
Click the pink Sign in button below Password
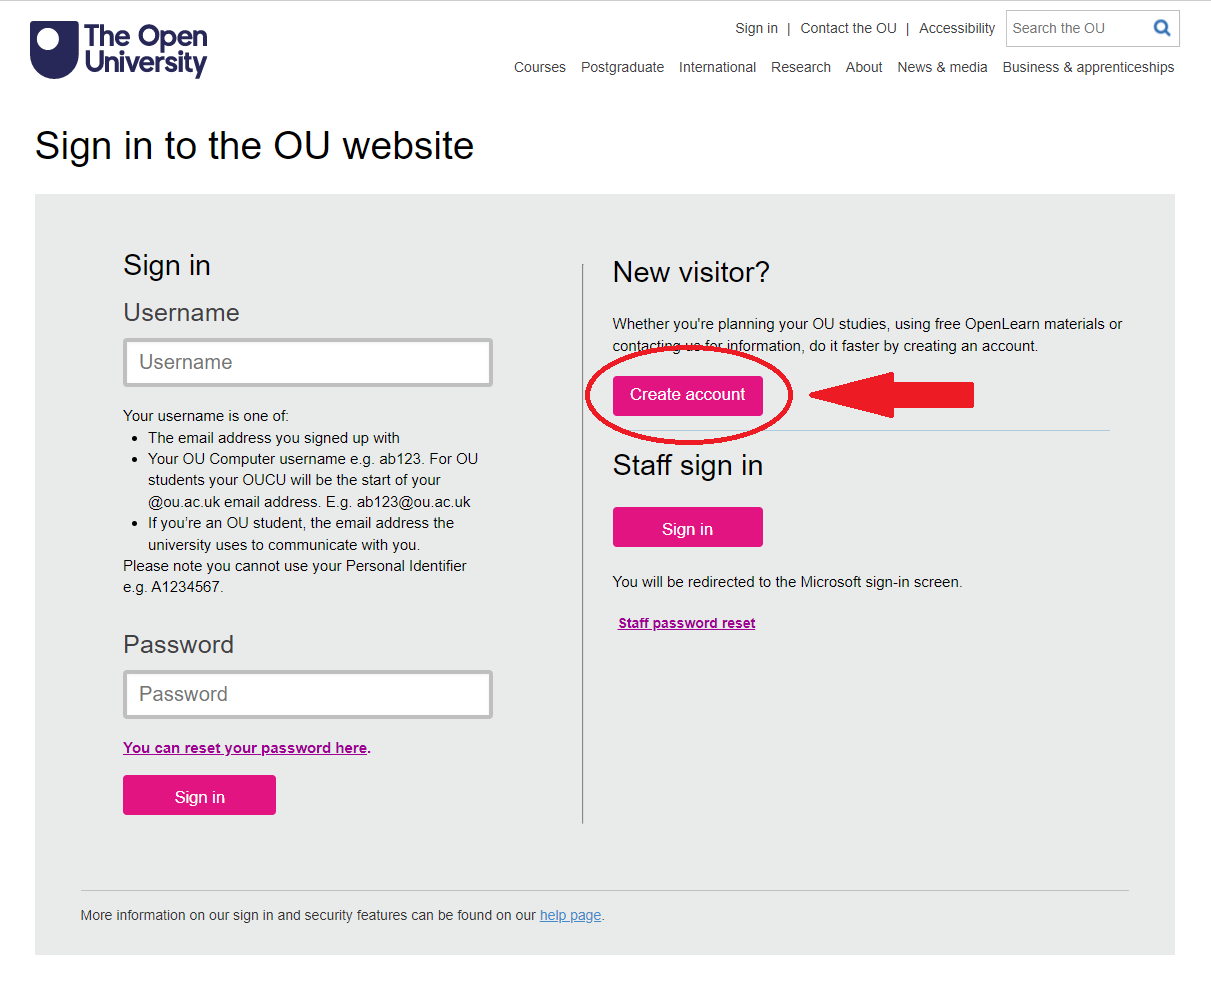click(x=199, y=795)
